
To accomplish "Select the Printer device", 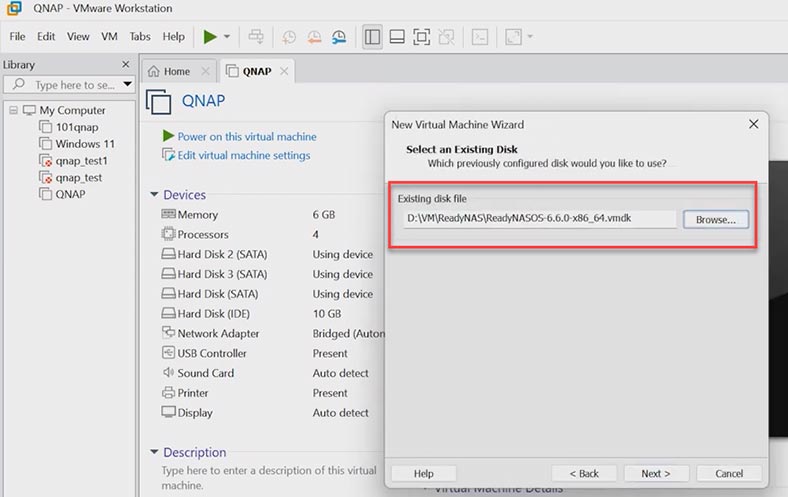I will [x=192, y=393].
